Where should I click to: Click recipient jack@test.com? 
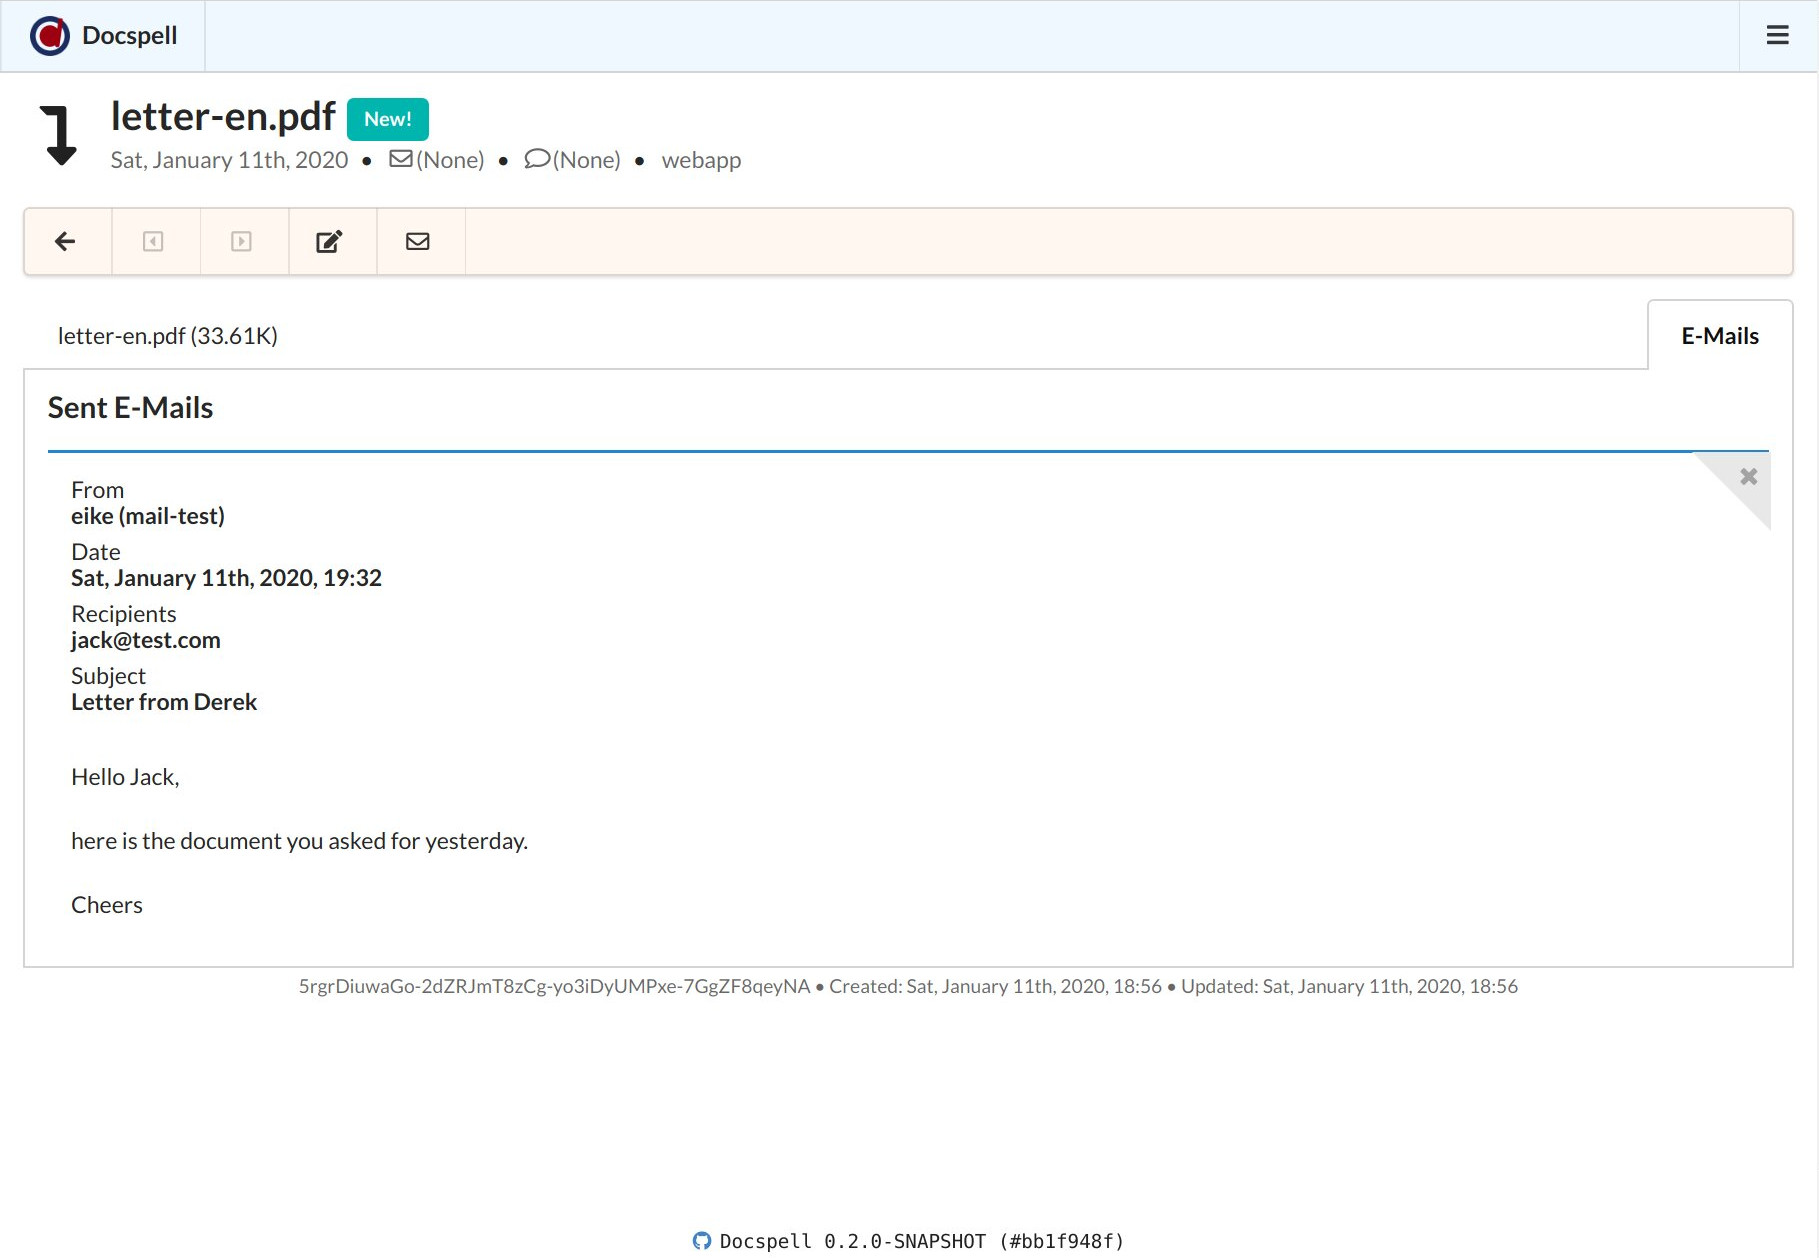pyautogui.click(x=146, y=640)
